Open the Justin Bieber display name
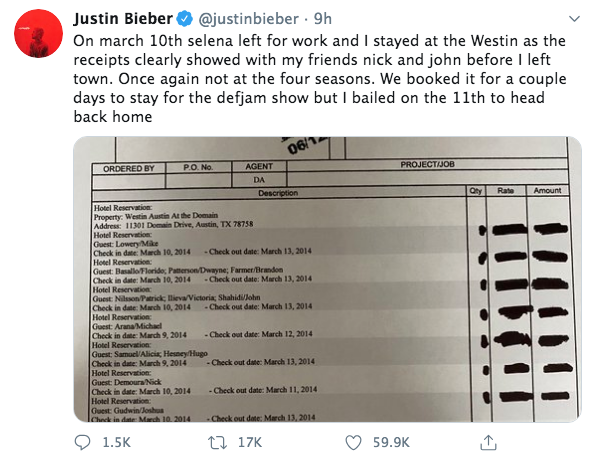The height and width of the screenshot is (459, 594). click(x=123, y=19)
